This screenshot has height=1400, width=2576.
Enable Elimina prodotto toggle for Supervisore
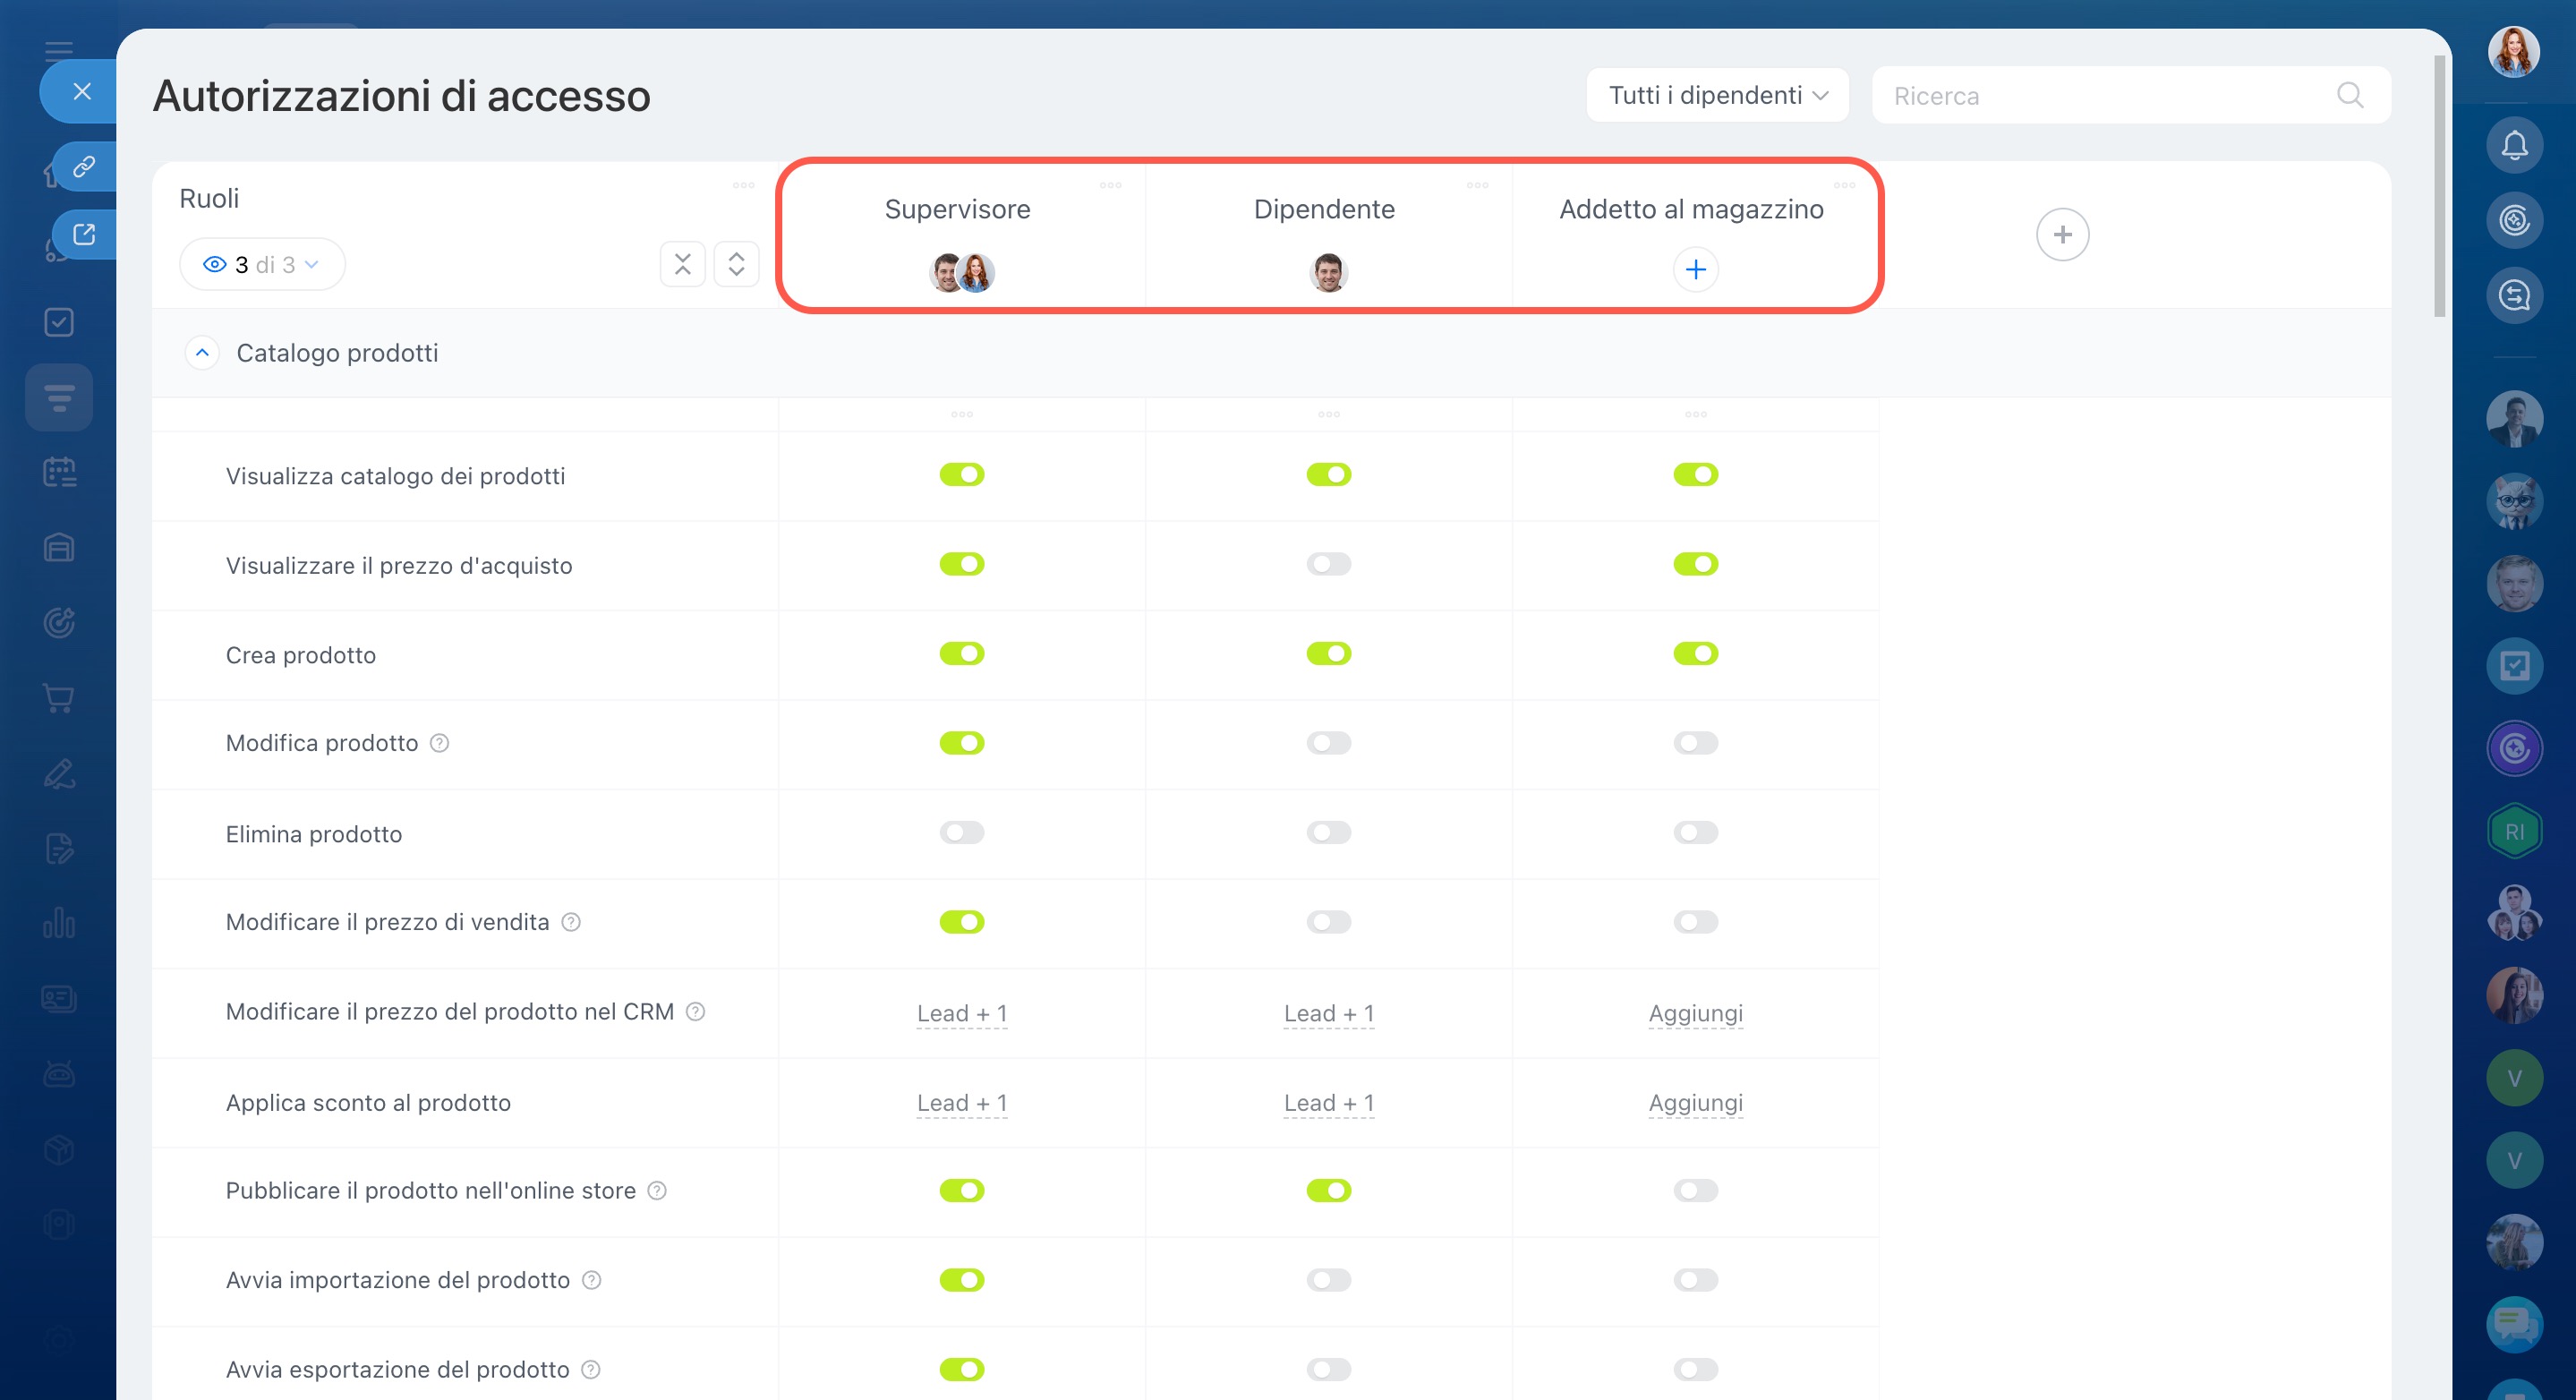(961, 833)
